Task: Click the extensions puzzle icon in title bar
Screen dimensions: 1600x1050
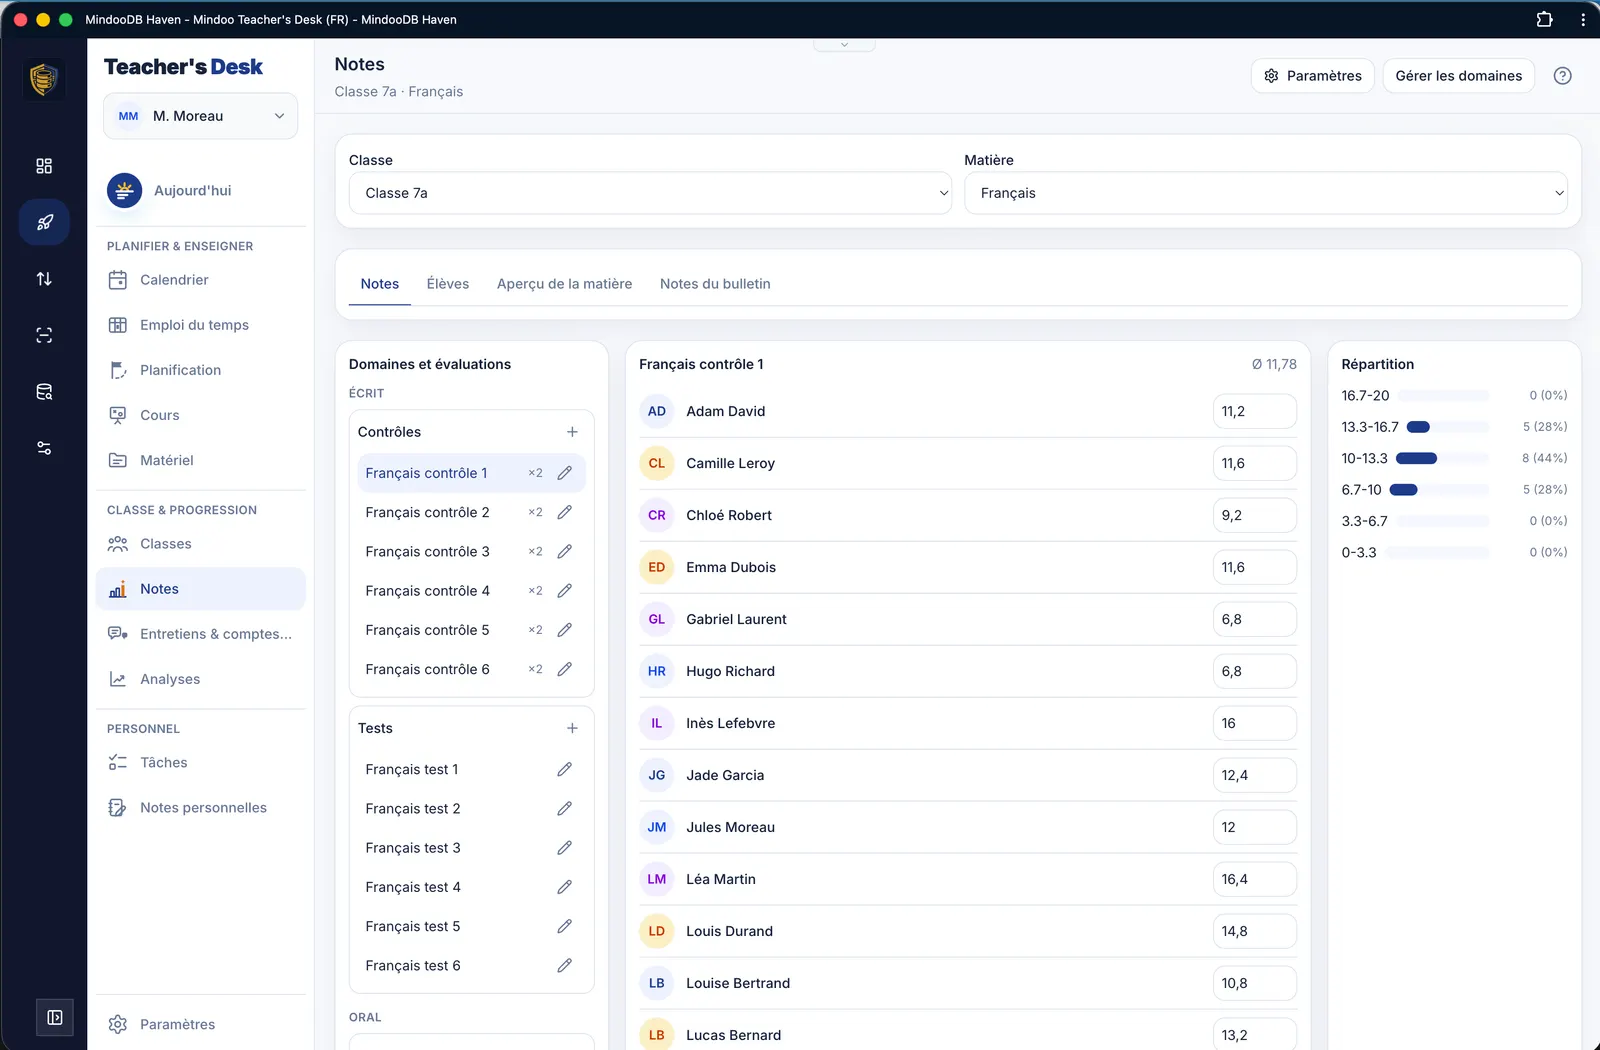Action: coord(1544,19)
